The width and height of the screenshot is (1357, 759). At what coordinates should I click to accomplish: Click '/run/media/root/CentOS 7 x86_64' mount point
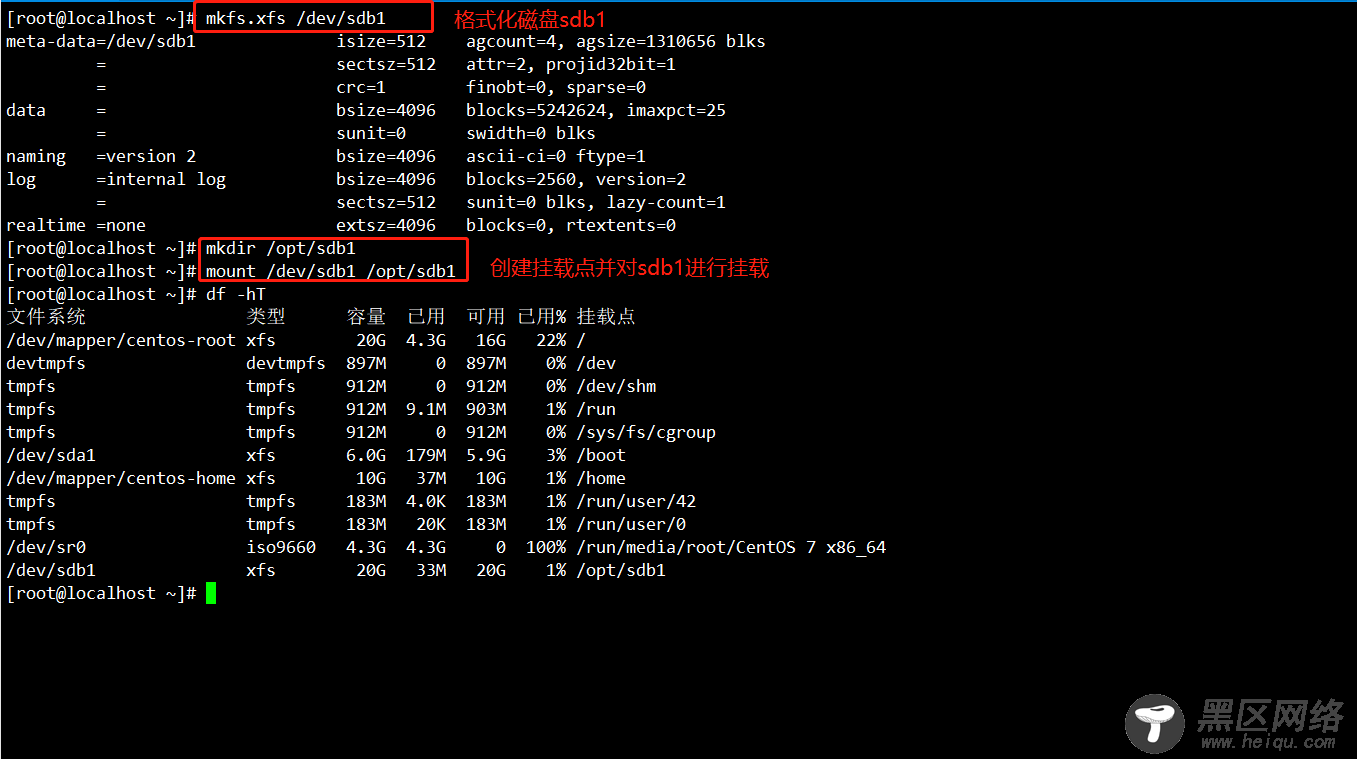(731, 547)
